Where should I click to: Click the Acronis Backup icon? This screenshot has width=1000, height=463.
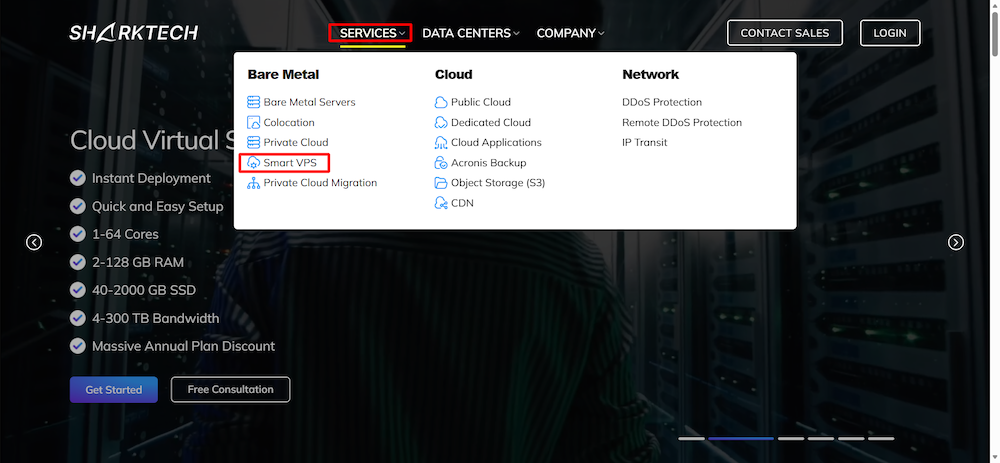tap(441, 163)
